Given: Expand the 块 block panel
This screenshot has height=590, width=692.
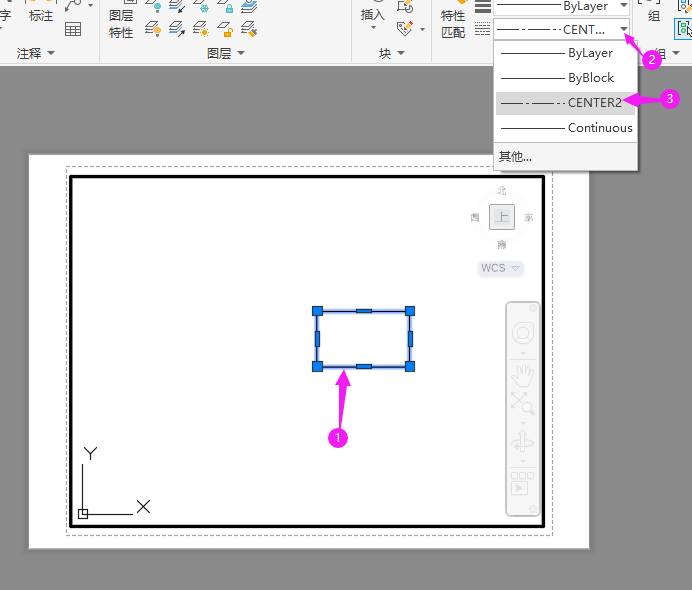Looking at the screenshot, I should [x=391, y=53].
